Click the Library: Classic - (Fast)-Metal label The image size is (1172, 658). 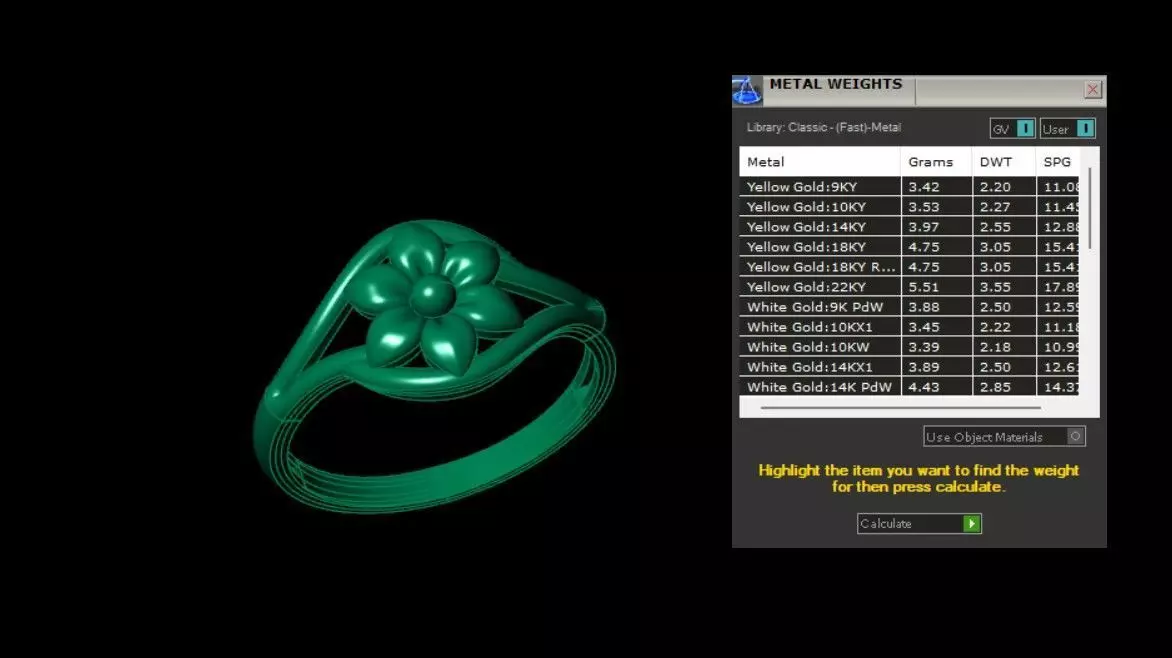[x=824, y=127]
